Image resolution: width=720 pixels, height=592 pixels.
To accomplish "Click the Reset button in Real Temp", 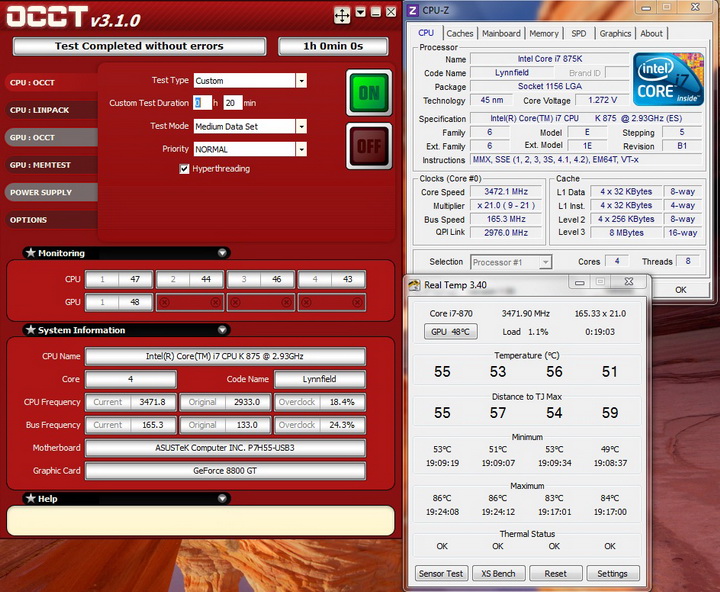I will (x=556, y=574).
